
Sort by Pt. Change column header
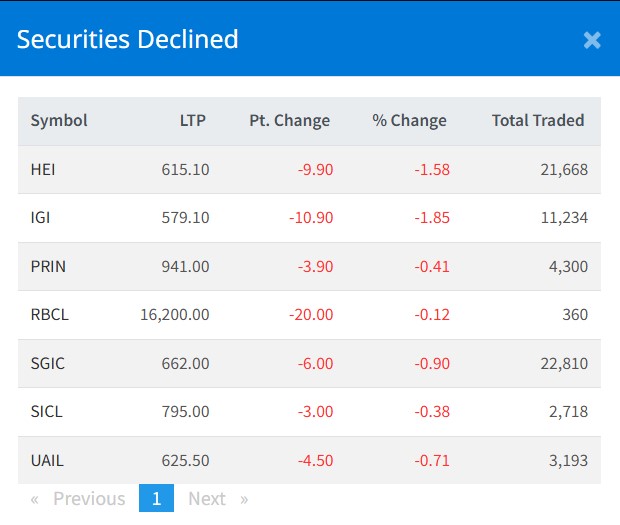[x=289, y=121]
